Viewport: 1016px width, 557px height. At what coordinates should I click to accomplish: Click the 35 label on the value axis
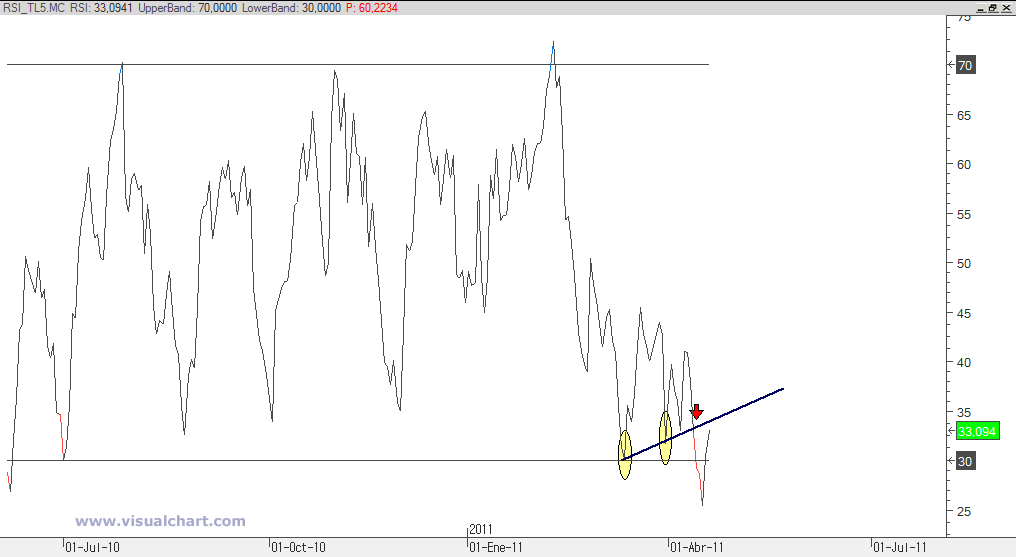coord(964,412)
